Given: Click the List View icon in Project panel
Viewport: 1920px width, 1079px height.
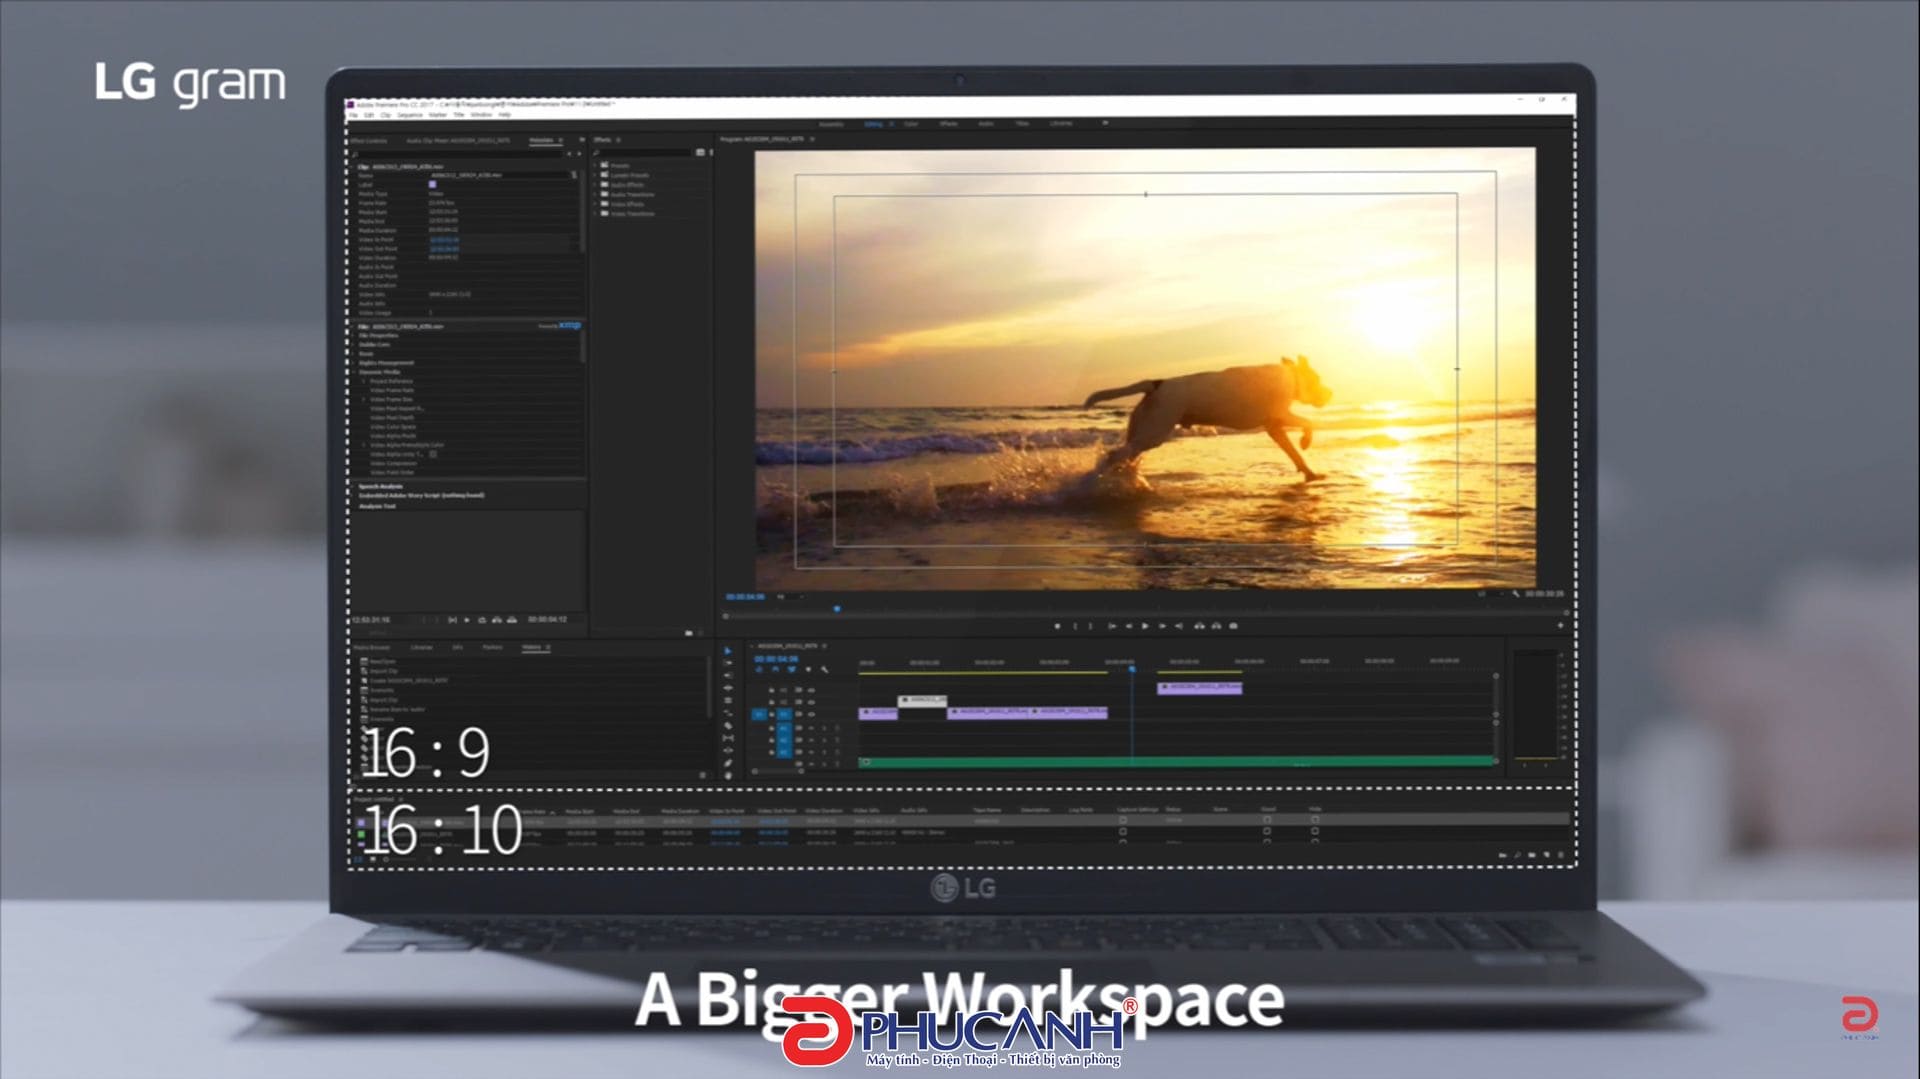Looking at the screenshot, I should coord(359,859).
